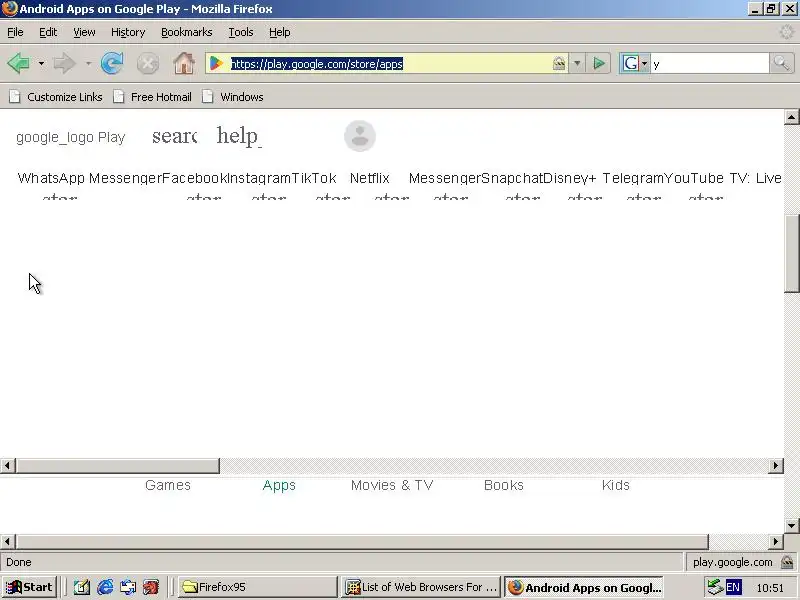This screenshot has height=600, width=800.
Task: Open the YouTube TV: Live app link
Action: (x=723, y=178)
